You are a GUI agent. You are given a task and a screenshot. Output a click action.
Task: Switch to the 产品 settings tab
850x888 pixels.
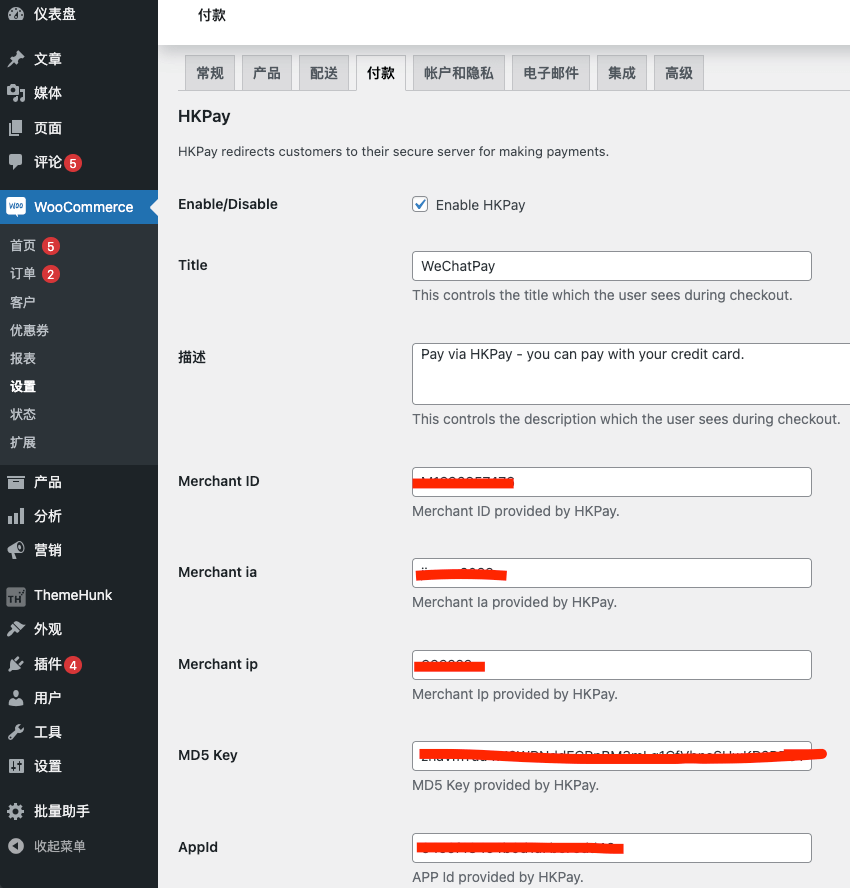click(267, 73)
